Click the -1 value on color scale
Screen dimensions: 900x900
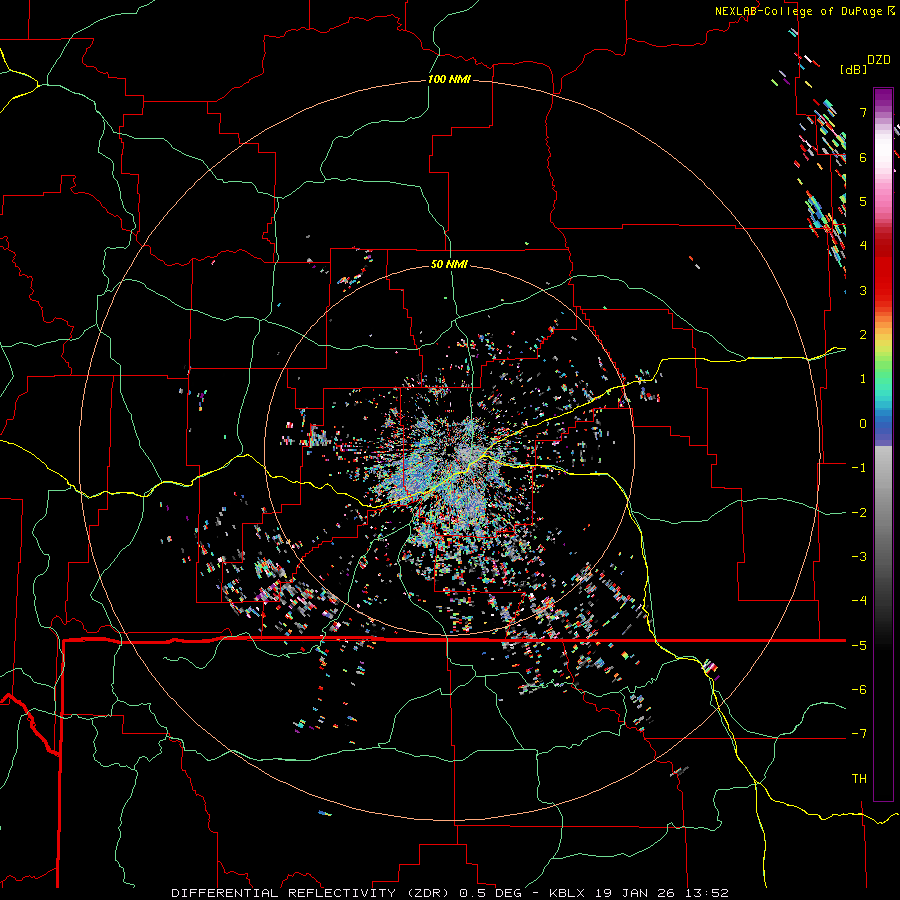point(859,468)
